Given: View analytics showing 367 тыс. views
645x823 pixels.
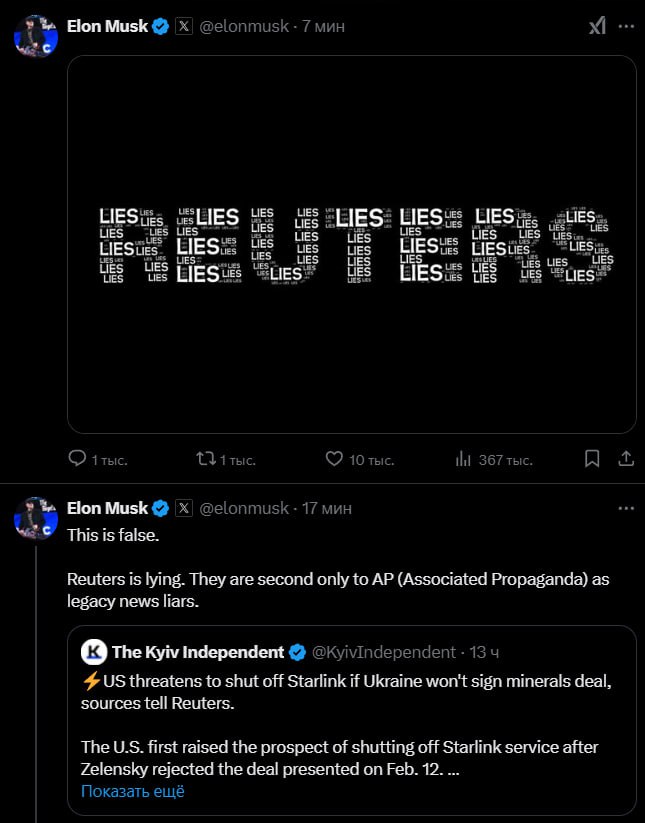Looking at the screenshot, I should 464,459.
